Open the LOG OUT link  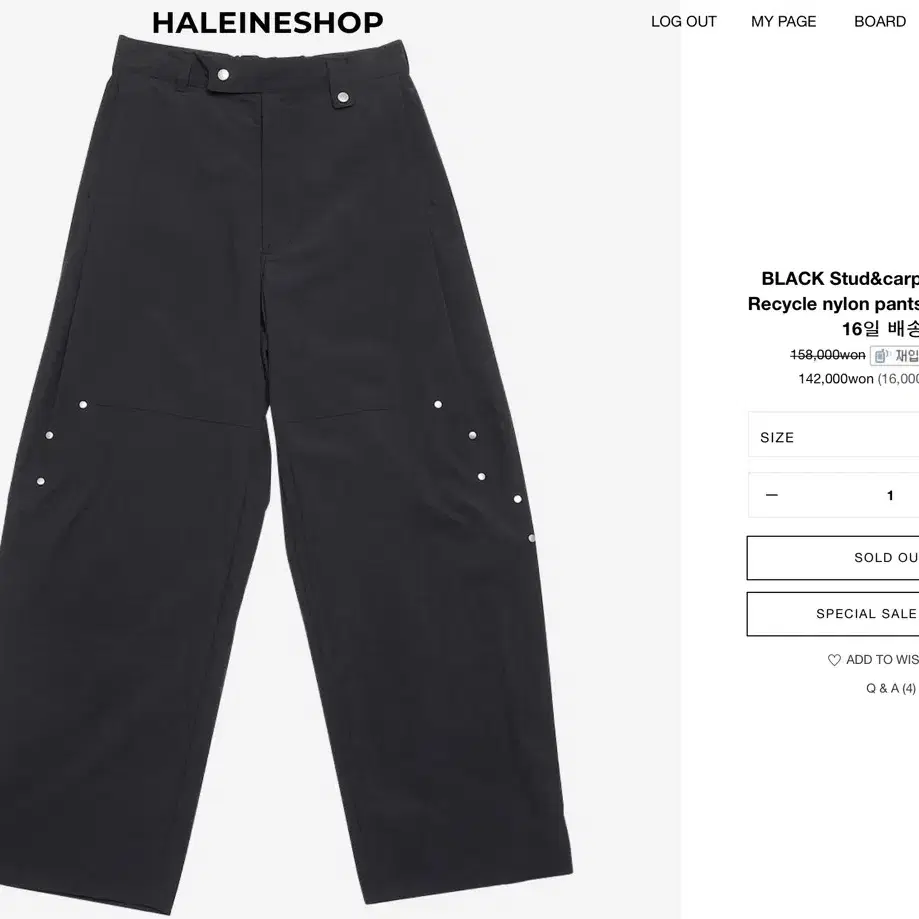click(683, 22)
